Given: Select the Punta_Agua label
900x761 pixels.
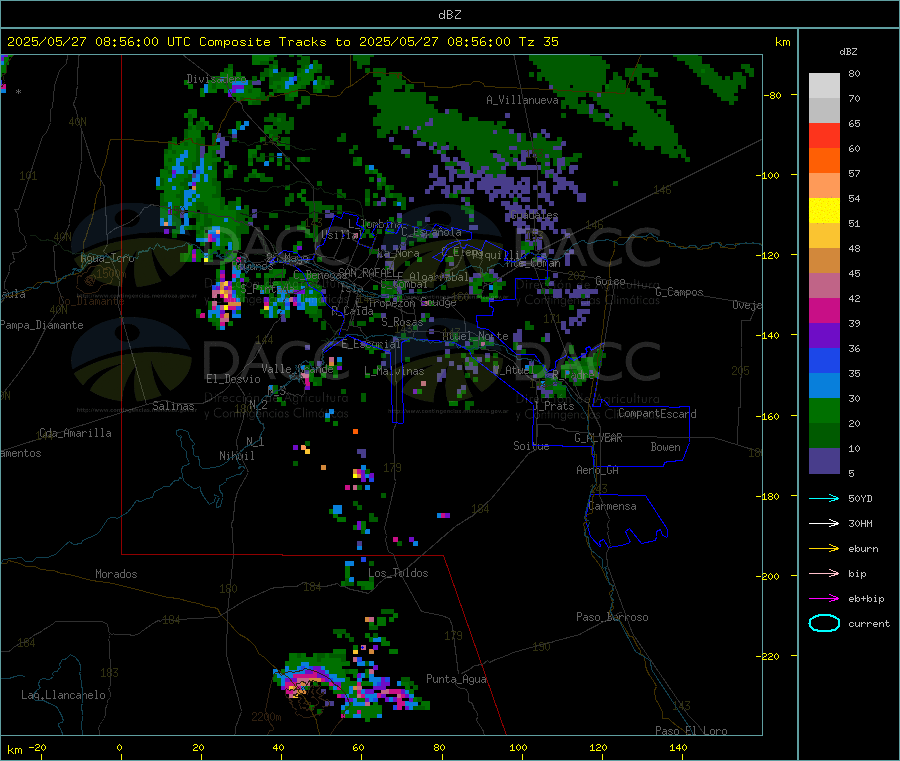Looking at the screenshot, I should click(456, 679).
